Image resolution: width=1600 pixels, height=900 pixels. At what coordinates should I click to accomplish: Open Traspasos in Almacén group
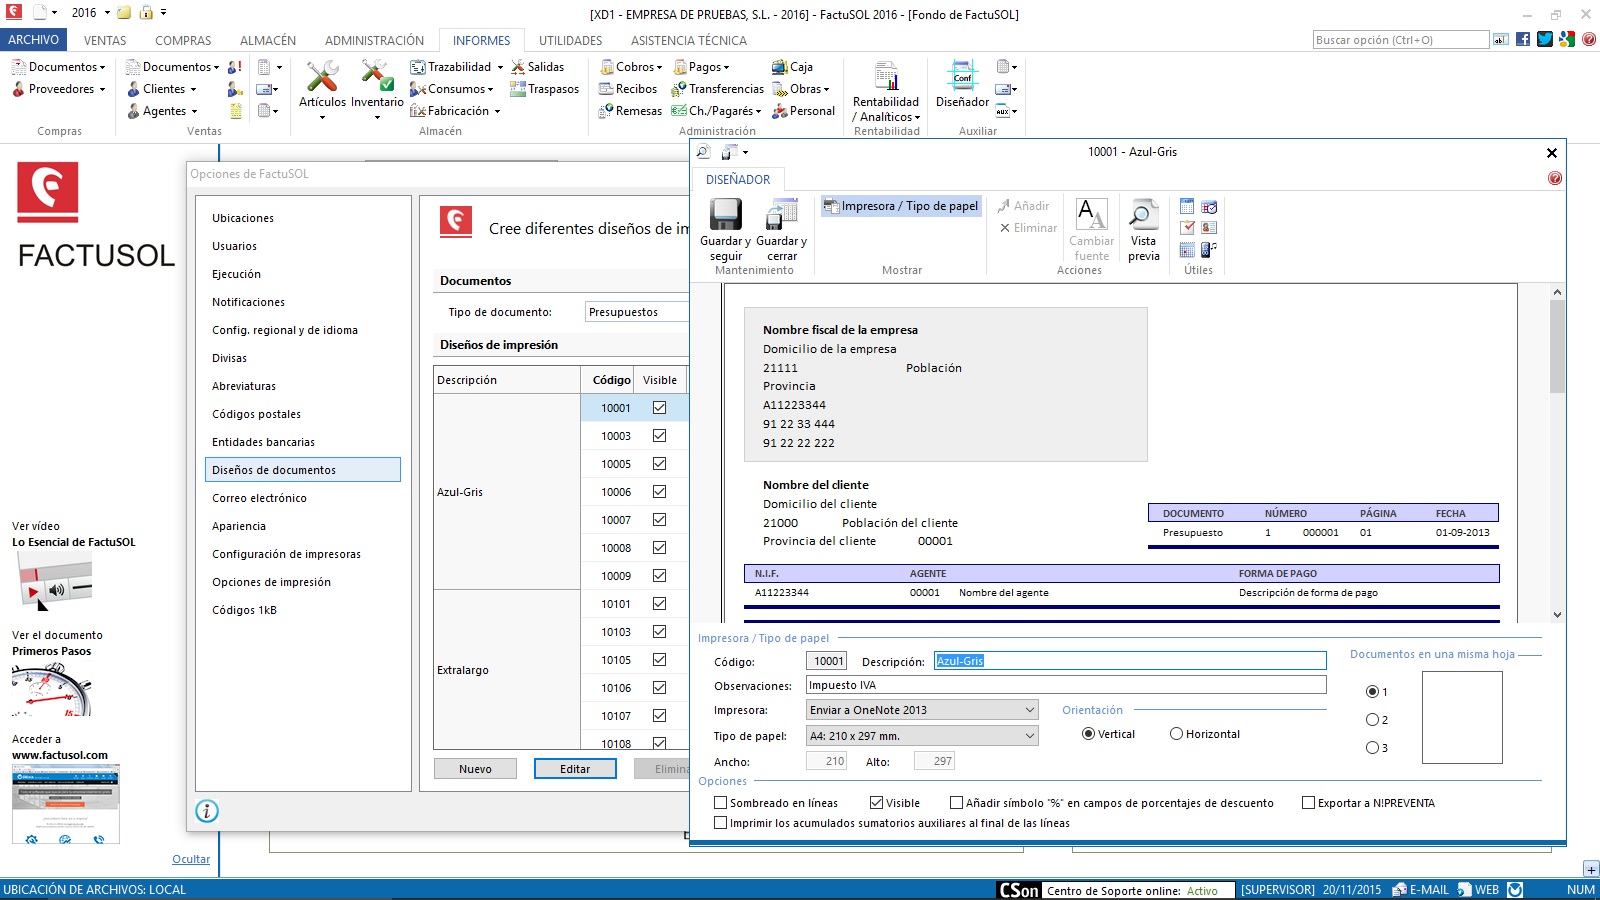click(544, 89)
